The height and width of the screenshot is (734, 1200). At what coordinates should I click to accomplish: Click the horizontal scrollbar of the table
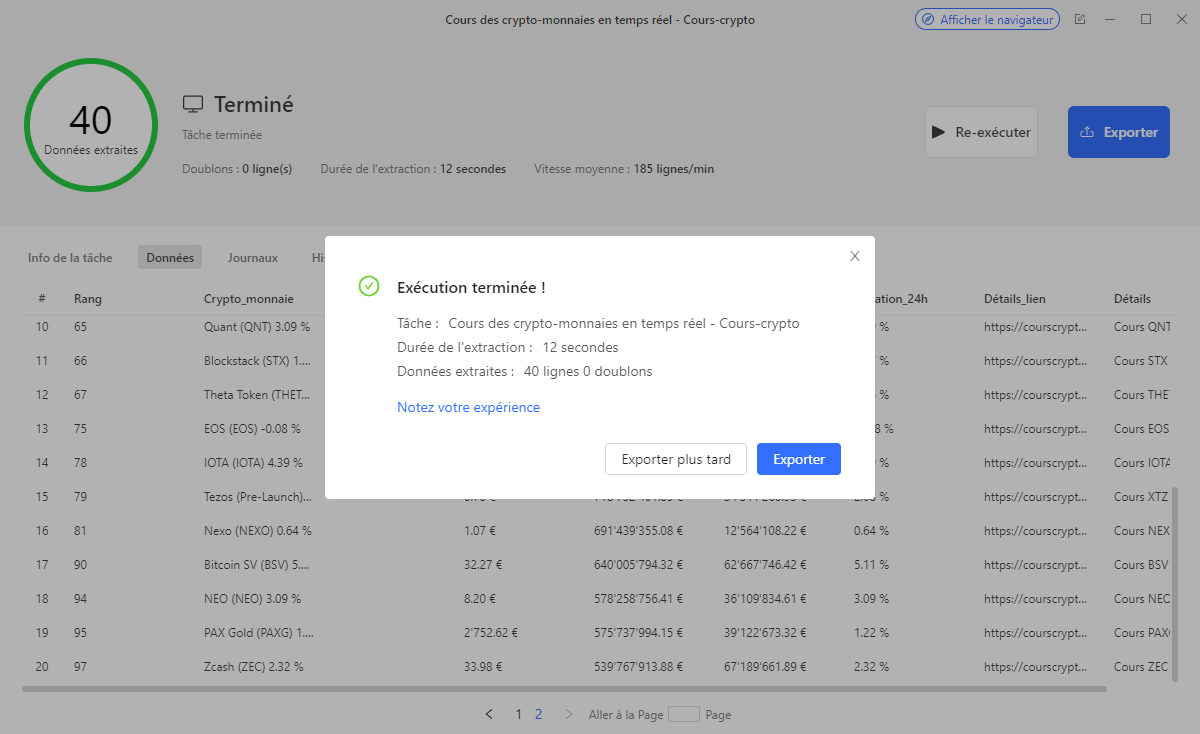(x=564, y=688)
